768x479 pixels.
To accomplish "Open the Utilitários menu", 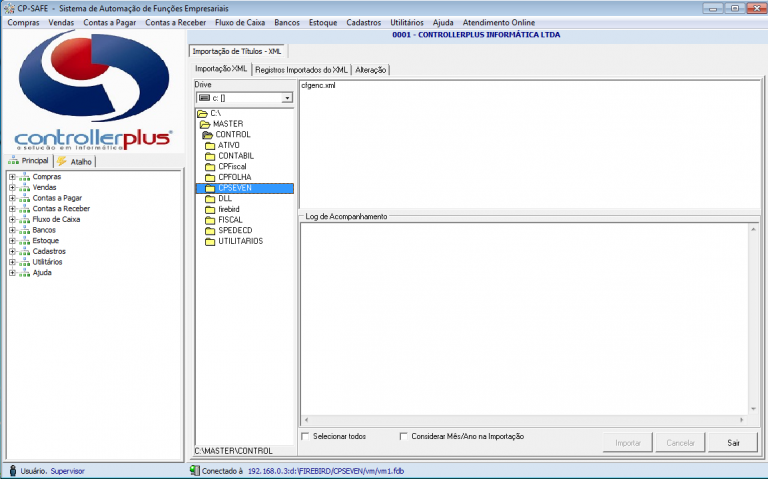I will tap(407, 23).
